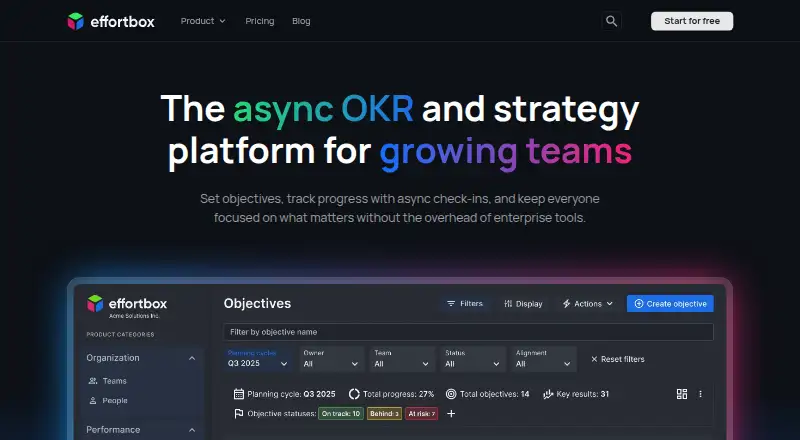This screenshot has height=440, width=800.
Task: Open the Owner filter dropdown
Action: pos(331,359)
